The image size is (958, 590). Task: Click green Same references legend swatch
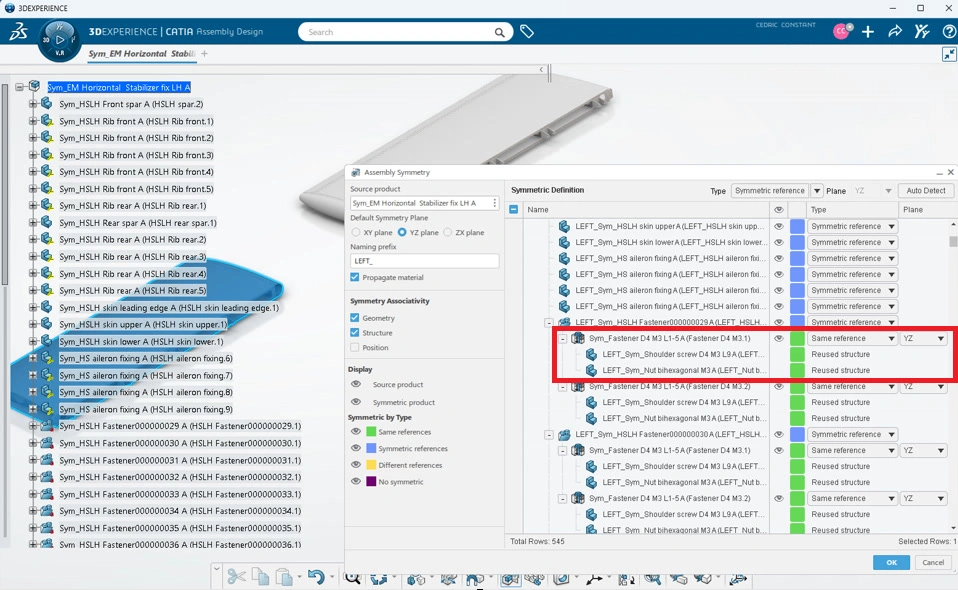[371, 432]
